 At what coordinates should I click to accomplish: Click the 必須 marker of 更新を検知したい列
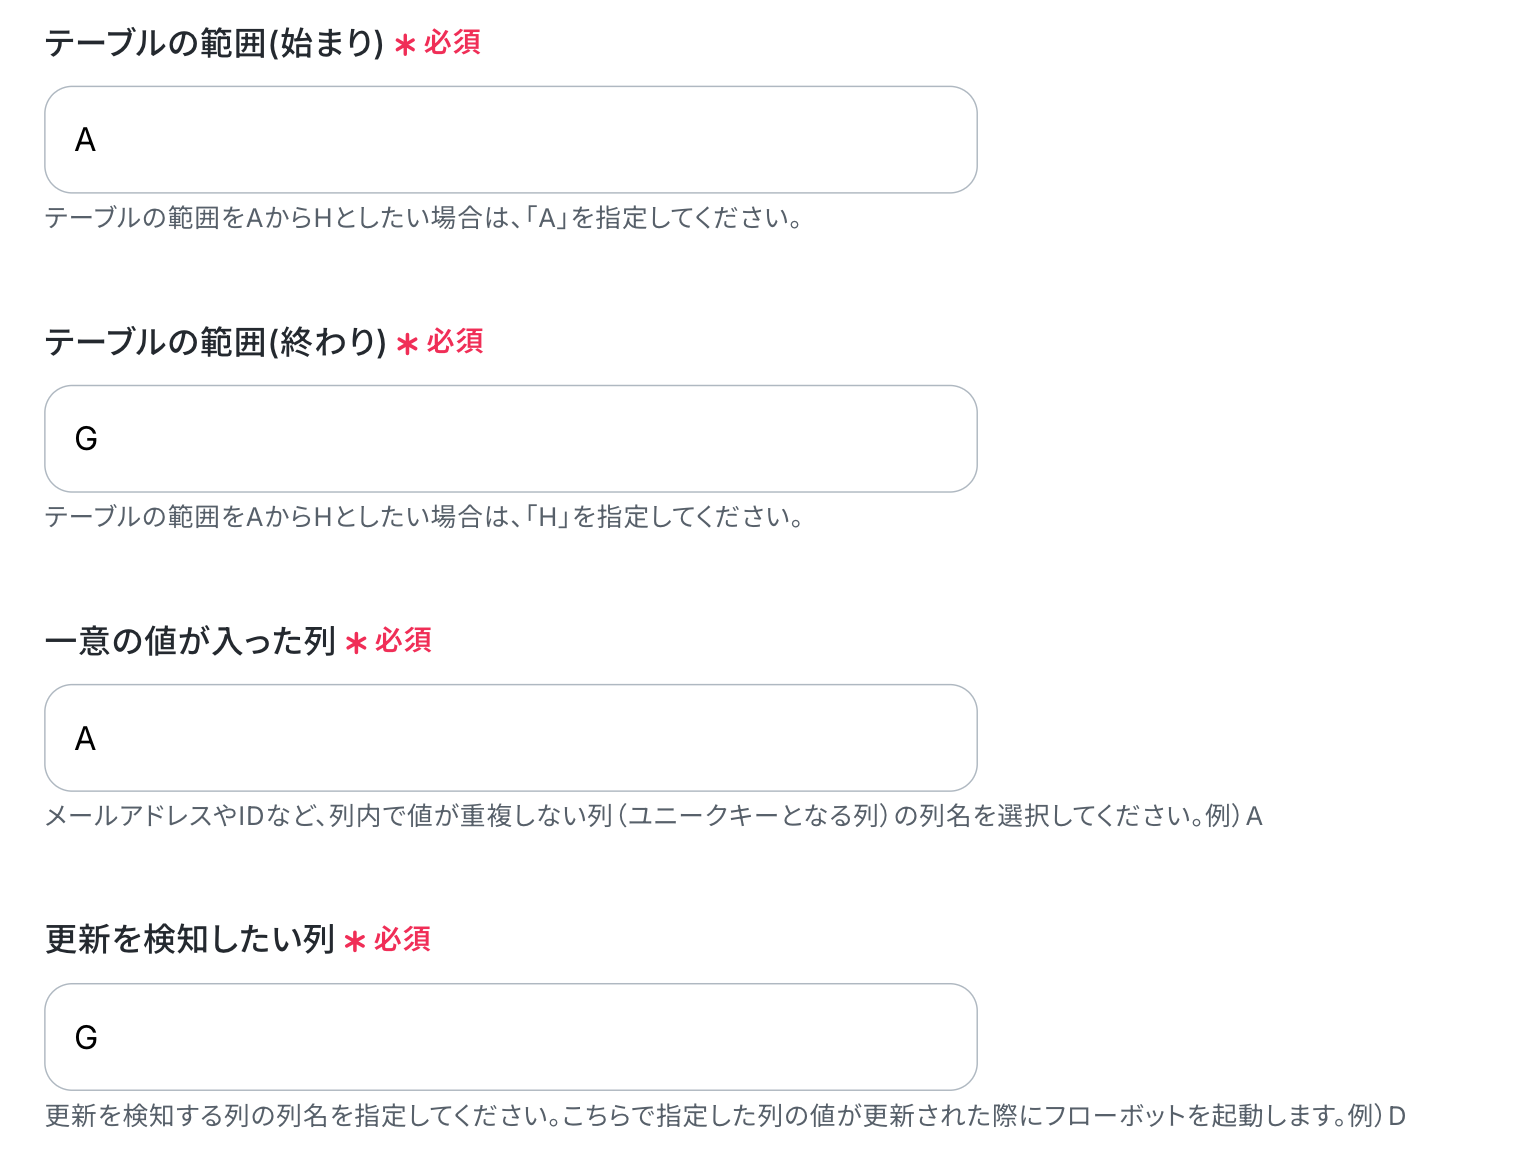tap(402, 940)
